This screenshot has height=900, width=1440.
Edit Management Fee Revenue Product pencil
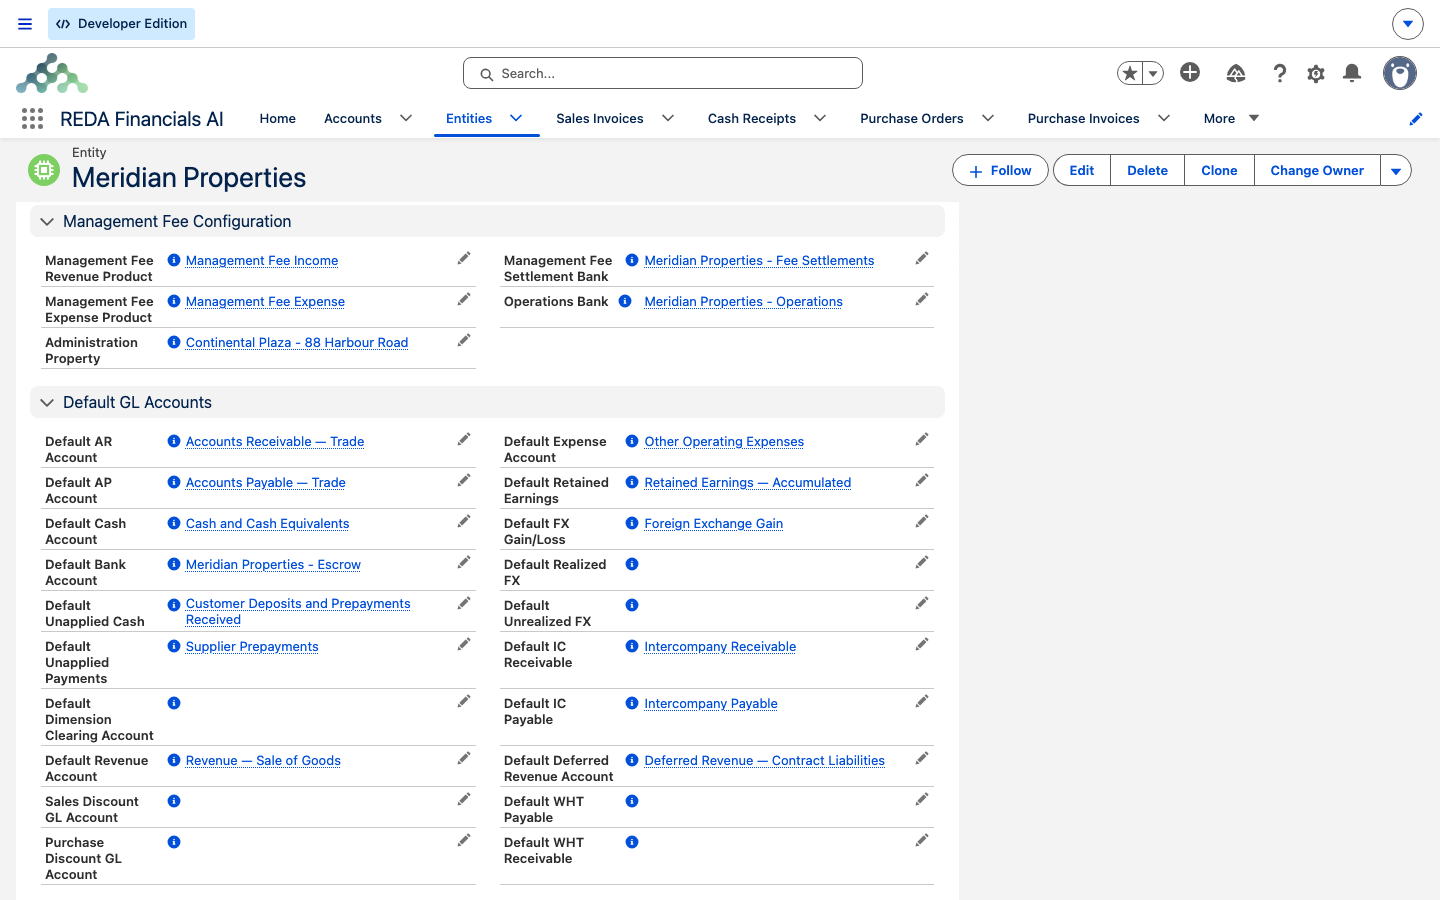point(464,259)
